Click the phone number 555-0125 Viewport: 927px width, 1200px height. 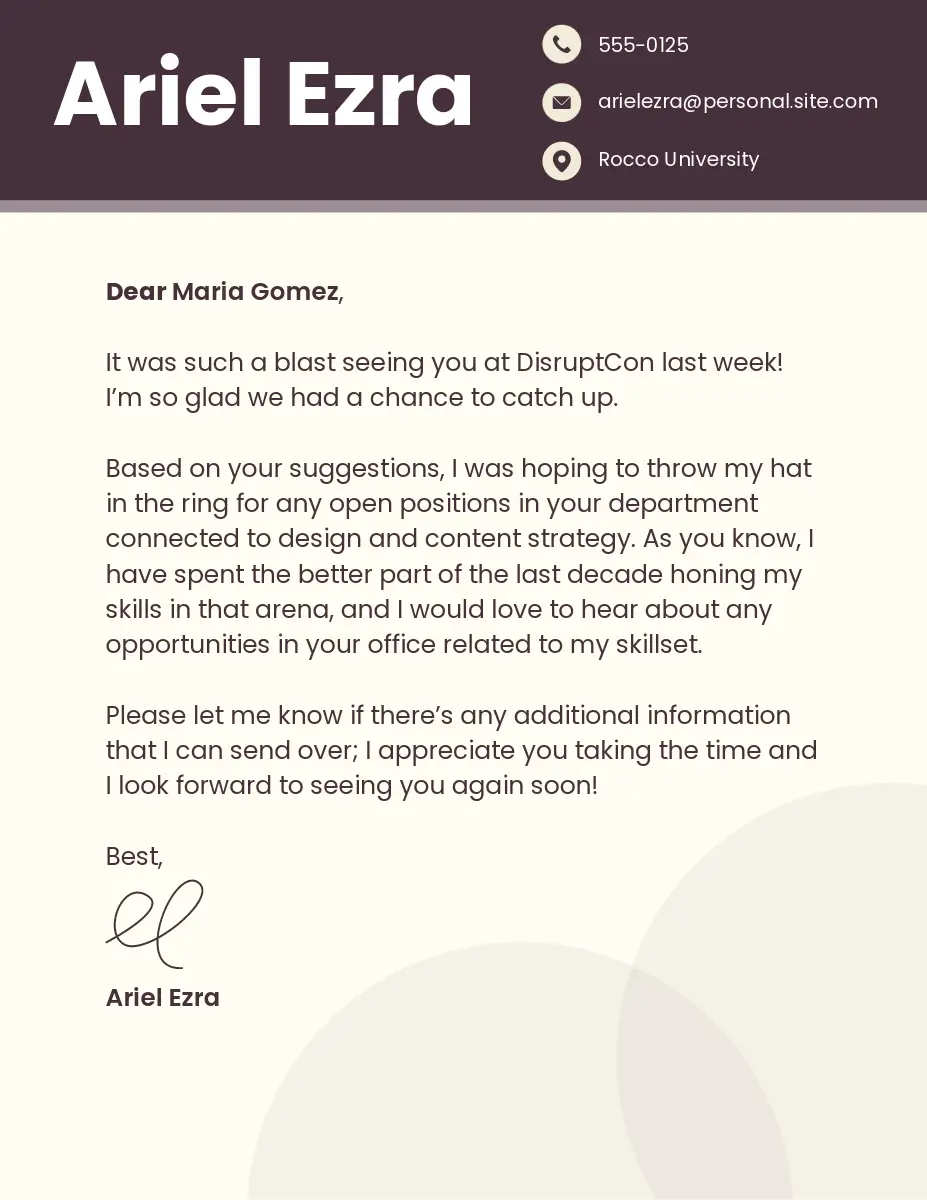643,45
